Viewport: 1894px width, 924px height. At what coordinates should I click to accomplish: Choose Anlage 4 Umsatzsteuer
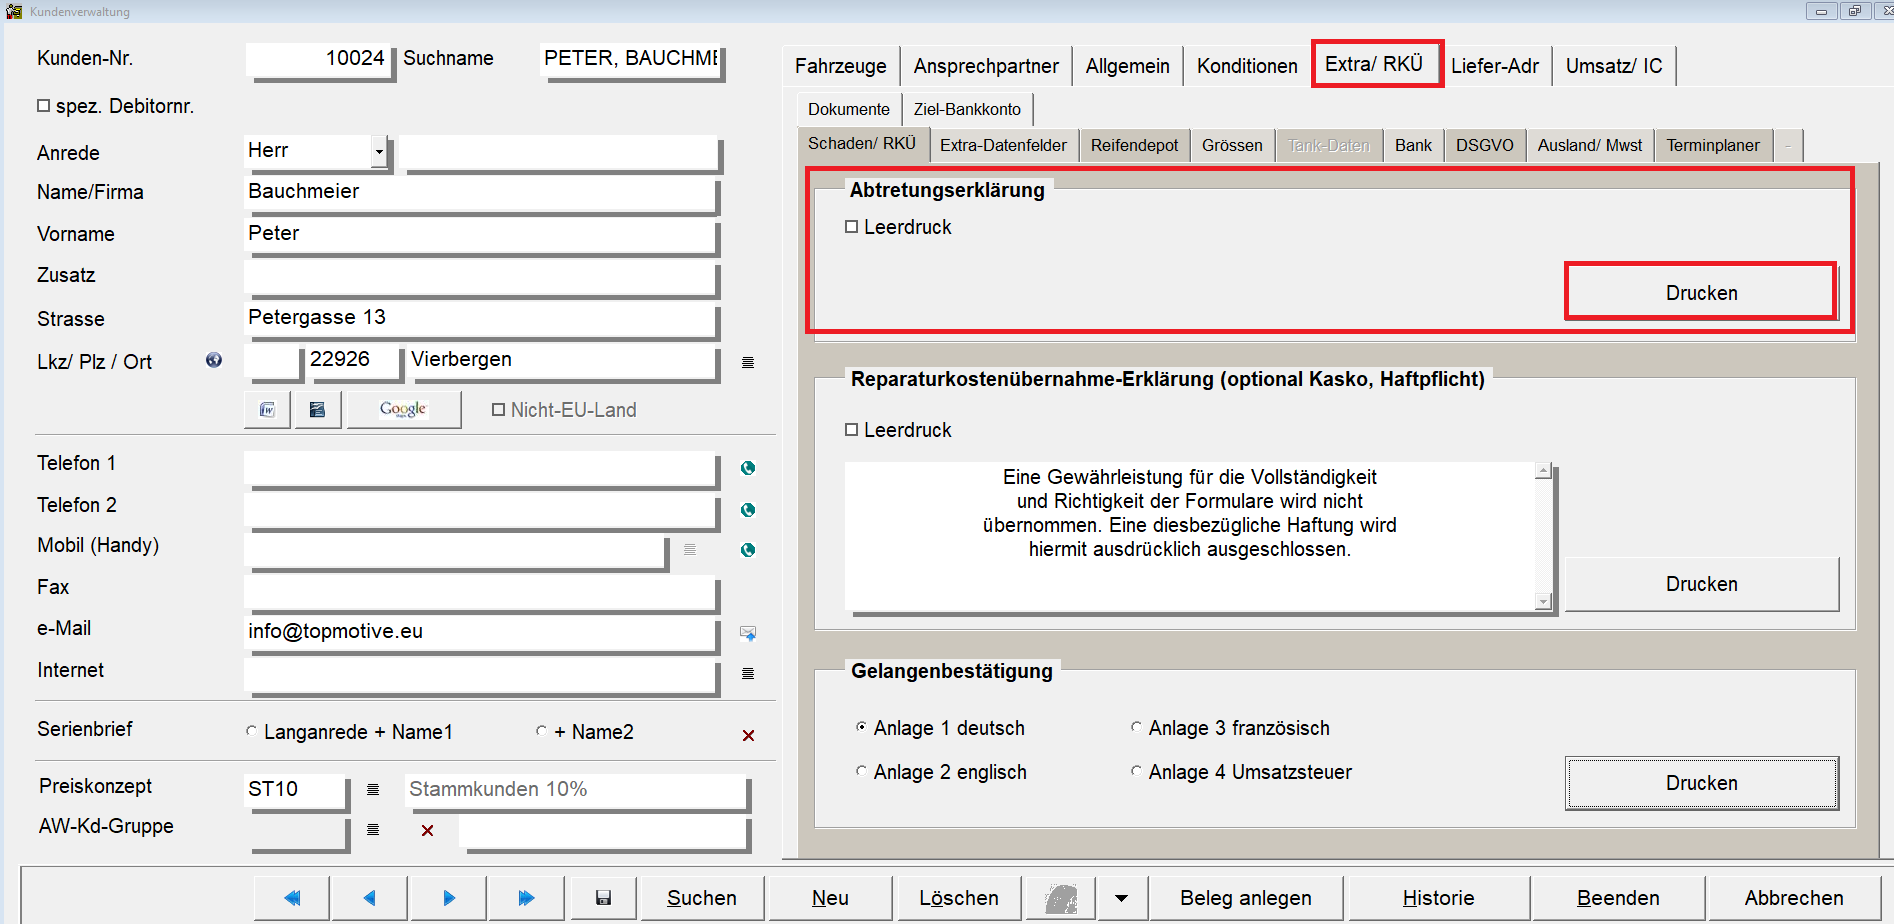point(1136,771)
